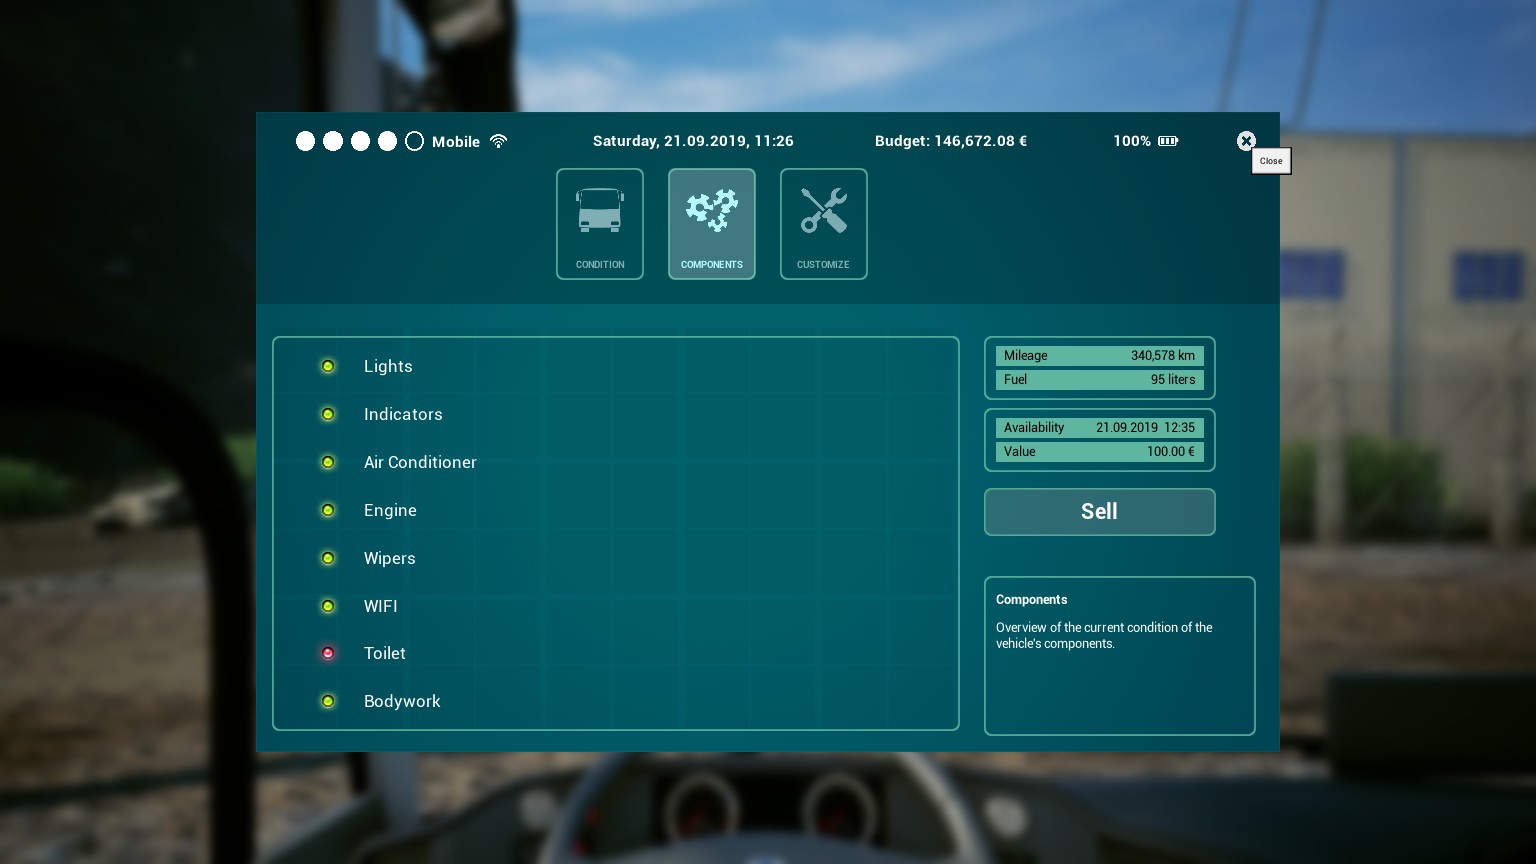
Task: Select the Wipers component entry
Action: tap(389, 558)
